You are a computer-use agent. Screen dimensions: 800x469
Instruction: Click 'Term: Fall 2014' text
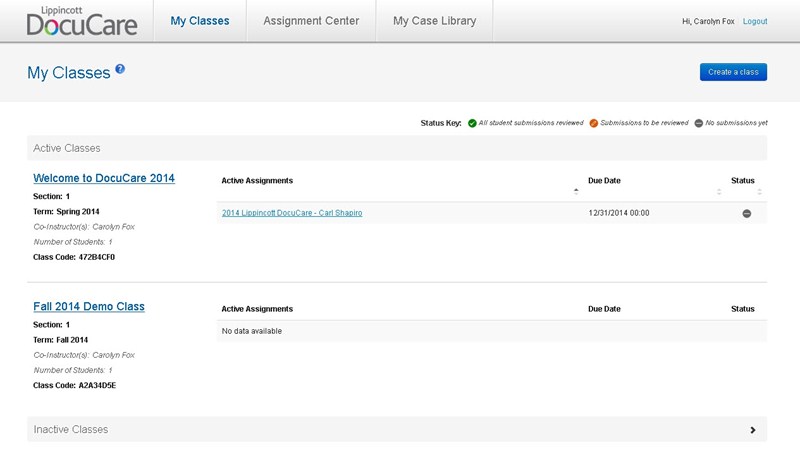pyautogui.click(x=61, y=340)
